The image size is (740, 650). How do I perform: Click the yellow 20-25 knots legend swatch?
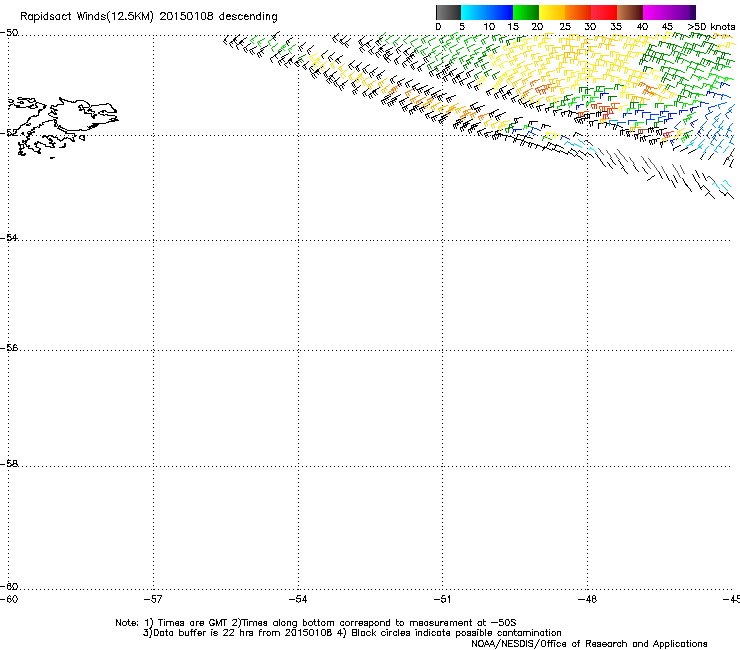[x=552, y=12]
